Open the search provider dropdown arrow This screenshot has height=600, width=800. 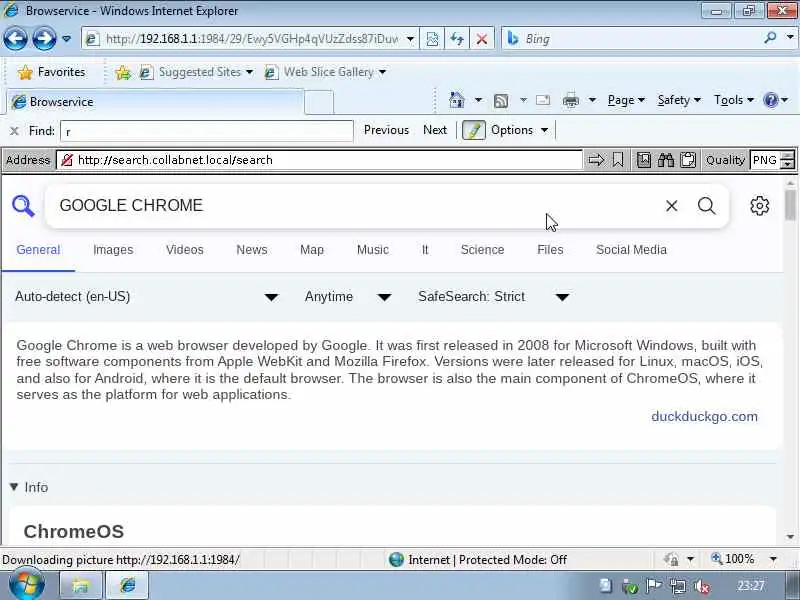[790, 38]
